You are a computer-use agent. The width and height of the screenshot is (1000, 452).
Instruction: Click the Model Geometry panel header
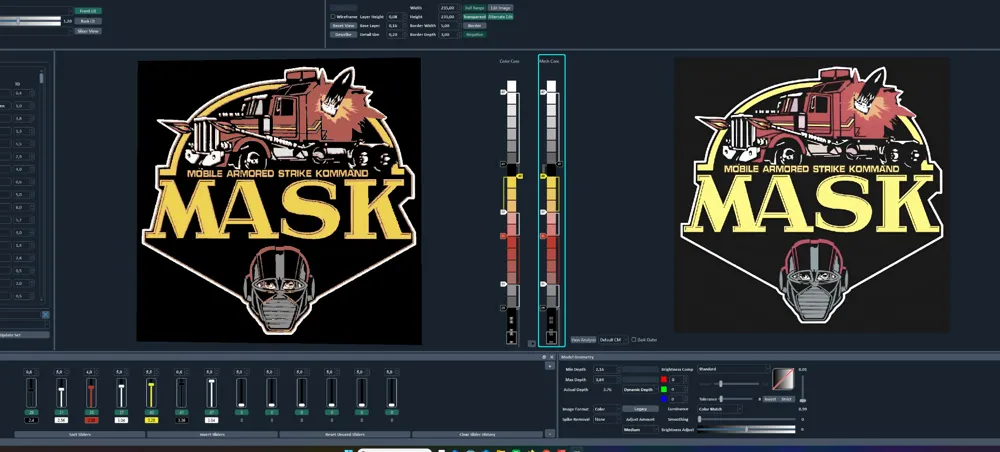click(x=778, y=357)
